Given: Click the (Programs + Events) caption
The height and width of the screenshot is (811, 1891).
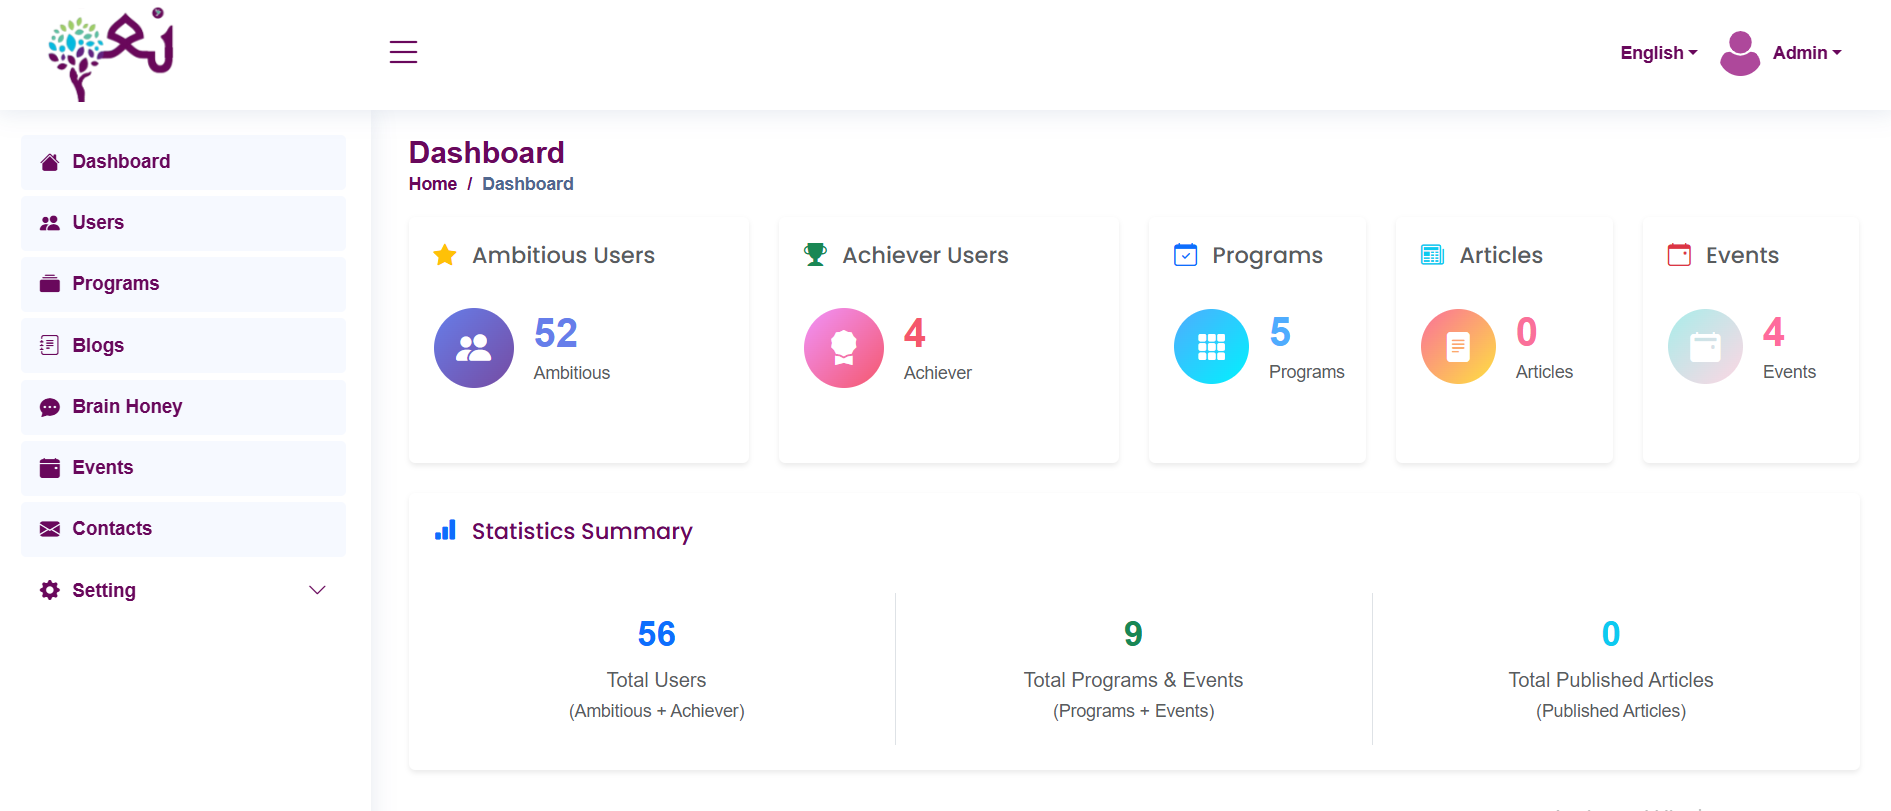Looking at the screenshot, I should 1133,711.
